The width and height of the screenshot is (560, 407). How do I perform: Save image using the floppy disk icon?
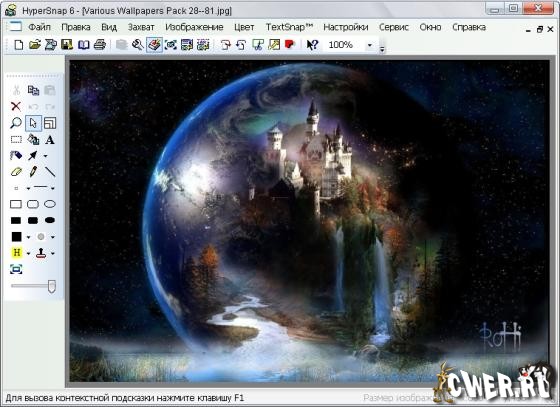(x=67, y=45)
